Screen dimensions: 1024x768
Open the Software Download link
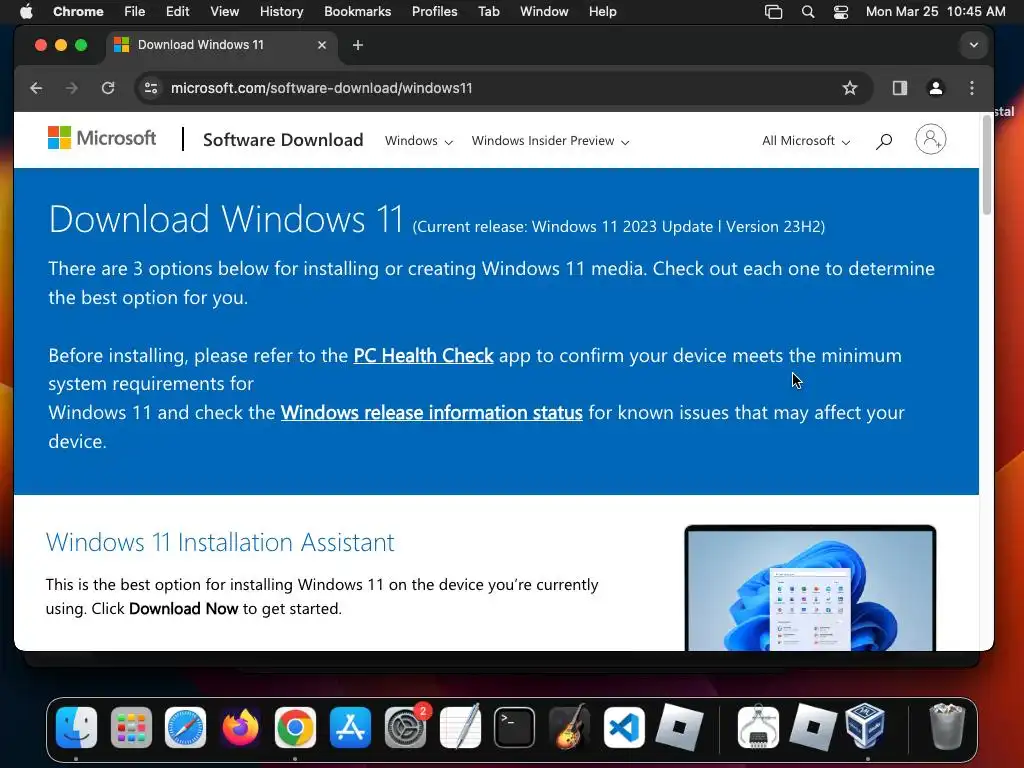(x=283, y=140)
